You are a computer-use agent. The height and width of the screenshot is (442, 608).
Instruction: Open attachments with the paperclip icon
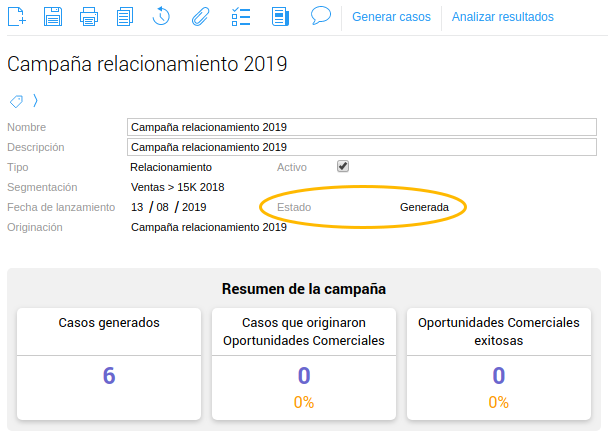pos(200,16)
